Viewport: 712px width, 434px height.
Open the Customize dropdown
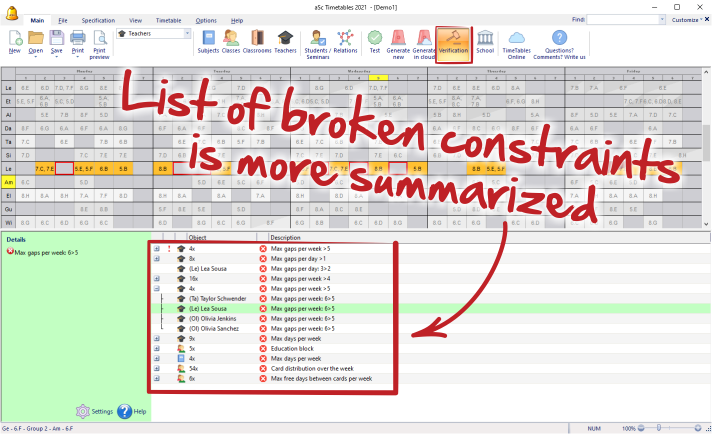click(x=687, y=20)
